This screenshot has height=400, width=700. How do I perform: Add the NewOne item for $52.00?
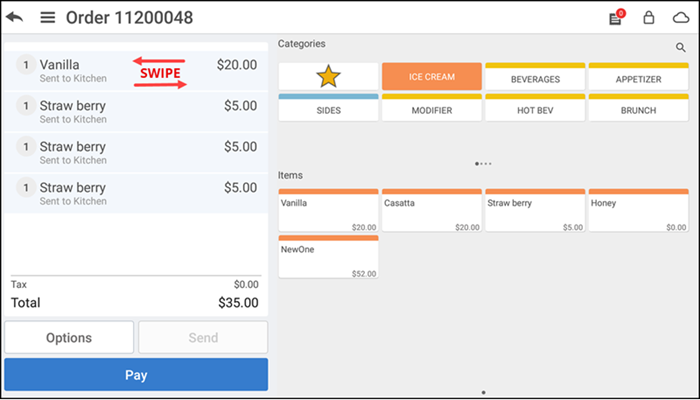pos(328,258)
